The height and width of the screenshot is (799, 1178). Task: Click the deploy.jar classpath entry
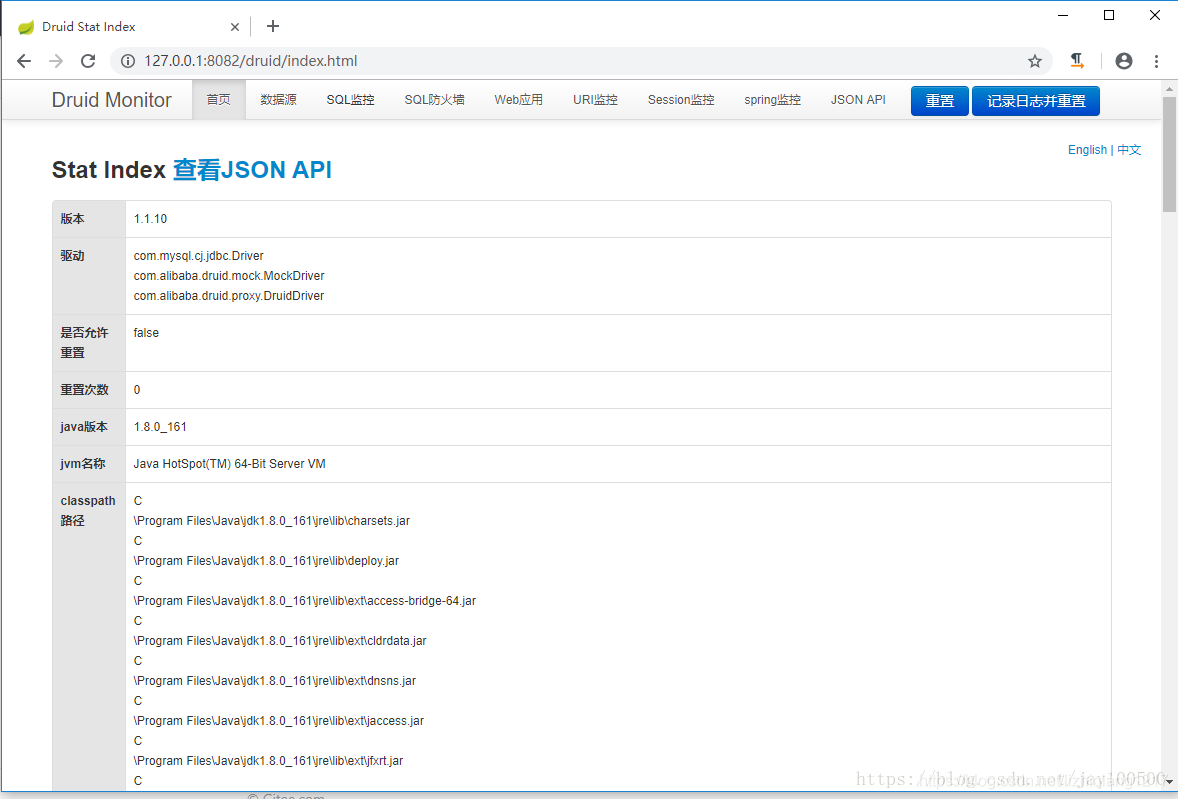(x=266, y=560)
